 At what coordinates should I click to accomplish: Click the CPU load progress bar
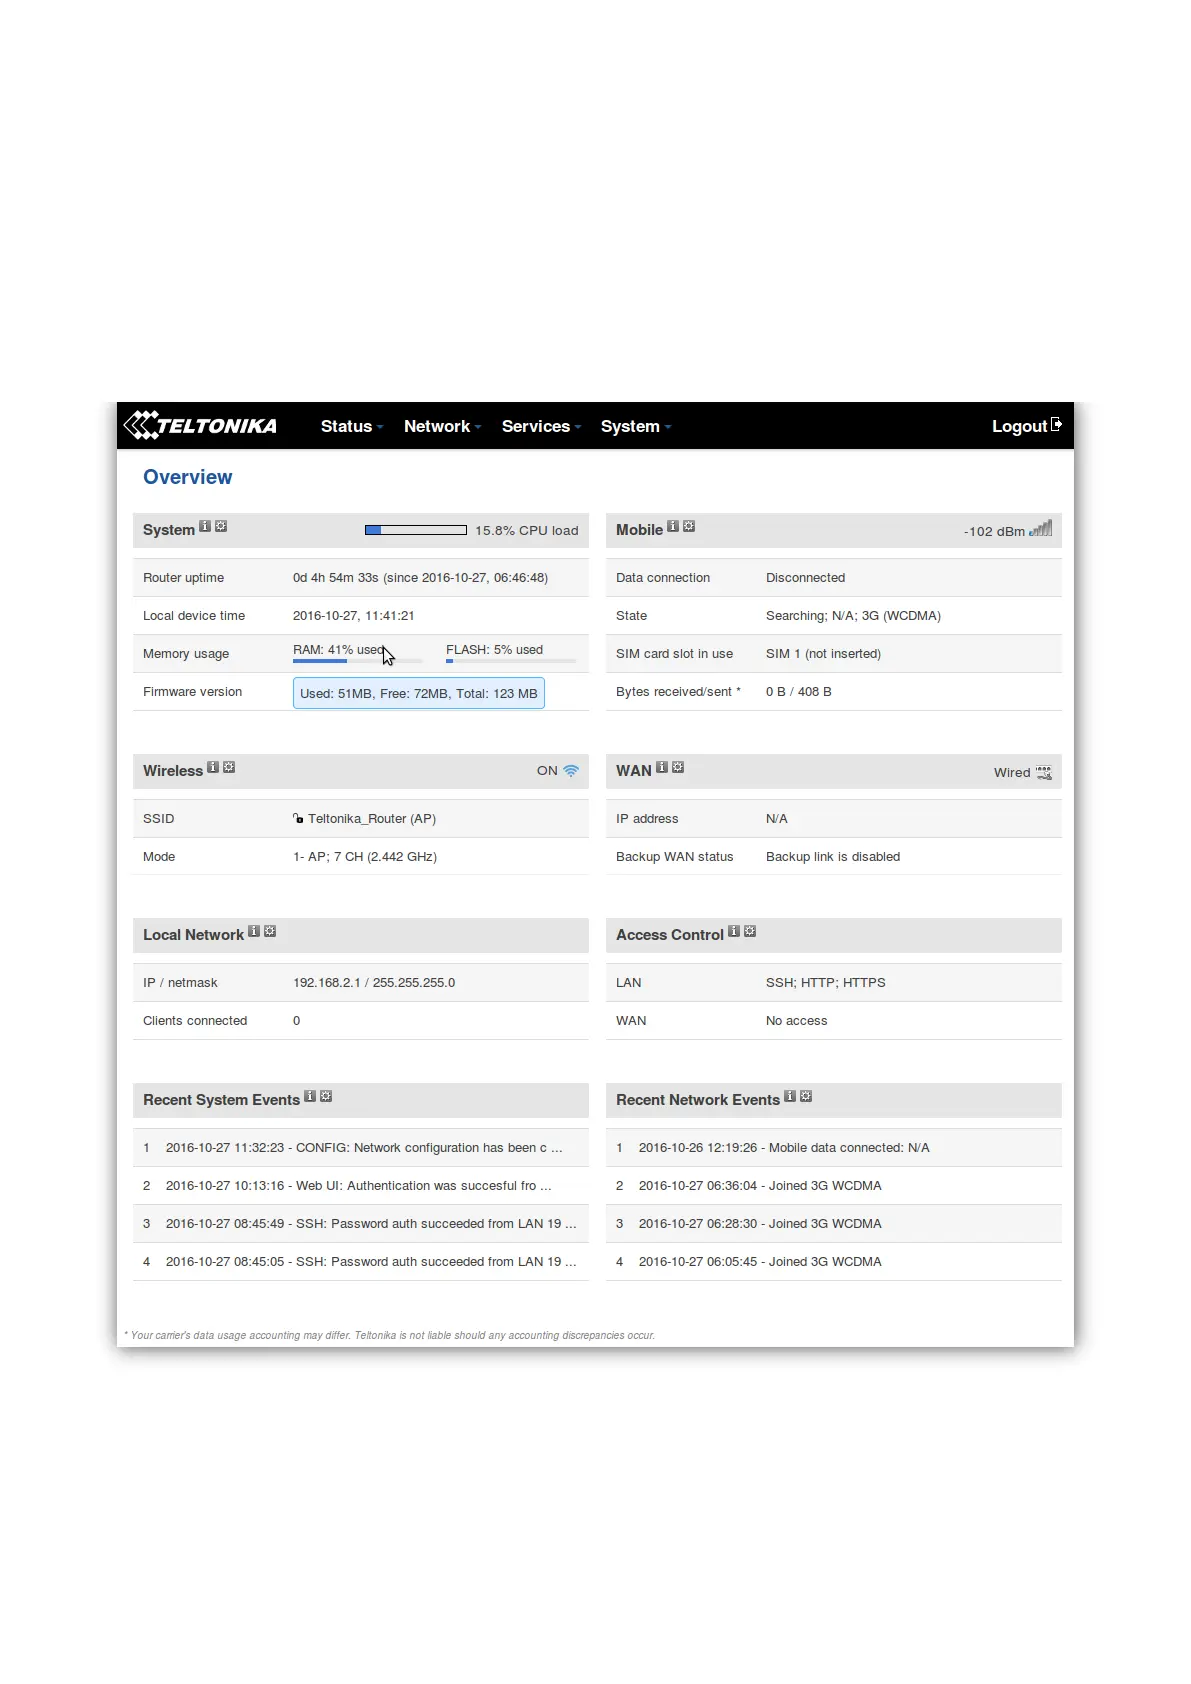coord(416,530)
